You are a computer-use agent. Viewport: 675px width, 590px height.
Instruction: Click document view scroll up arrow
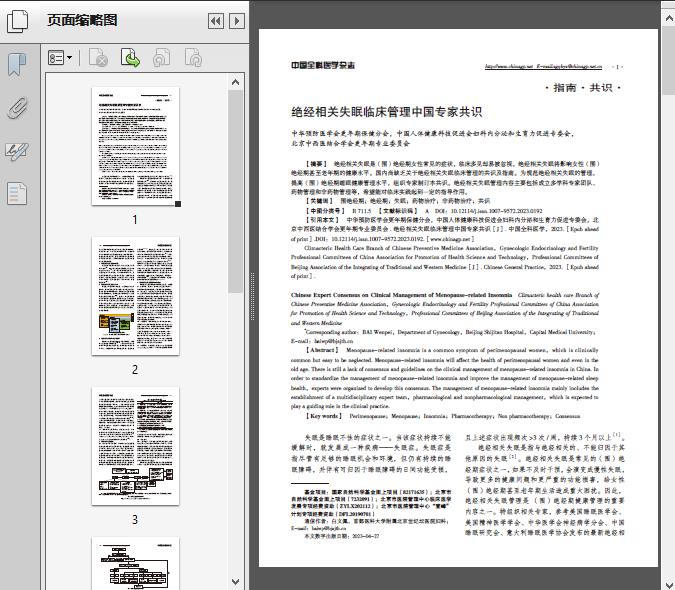[x=669, y=18]
